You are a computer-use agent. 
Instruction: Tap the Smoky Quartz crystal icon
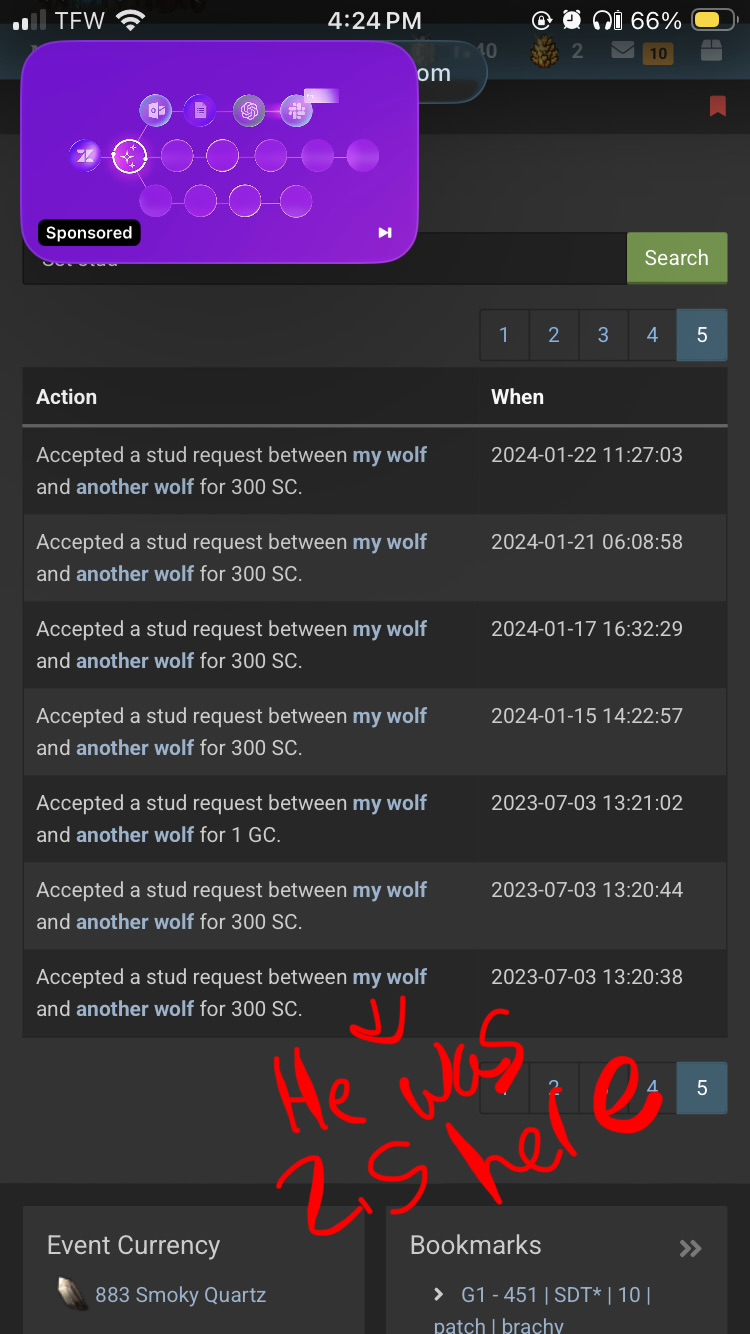click(70, 1294)
